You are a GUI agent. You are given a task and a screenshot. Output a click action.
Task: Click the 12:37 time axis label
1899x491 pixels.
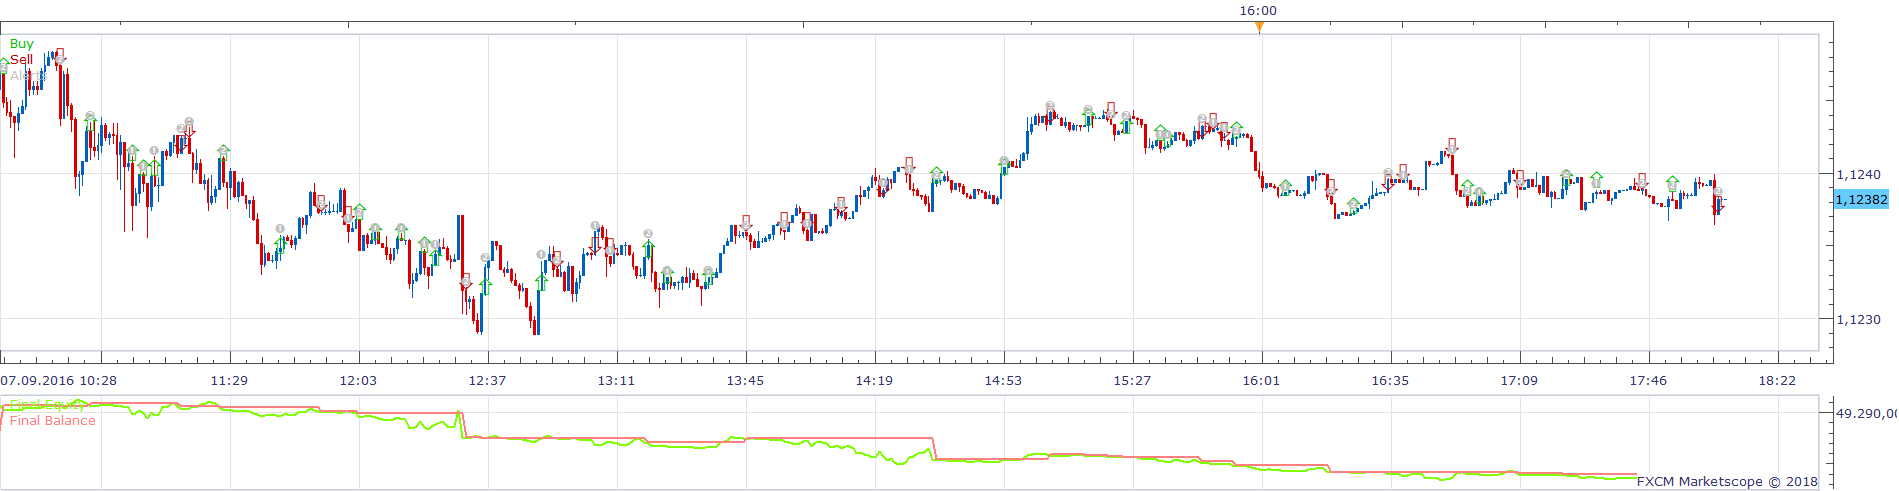[x=487, y=381]
